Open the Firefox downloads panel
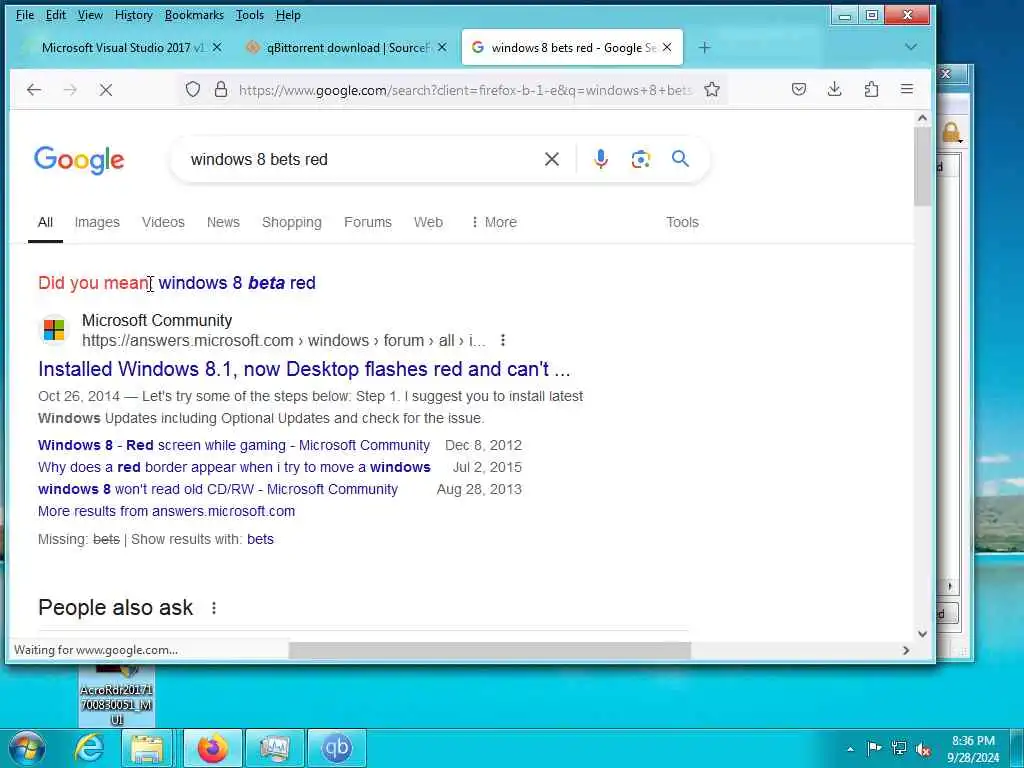The image size is (1024, 768). 835,89
